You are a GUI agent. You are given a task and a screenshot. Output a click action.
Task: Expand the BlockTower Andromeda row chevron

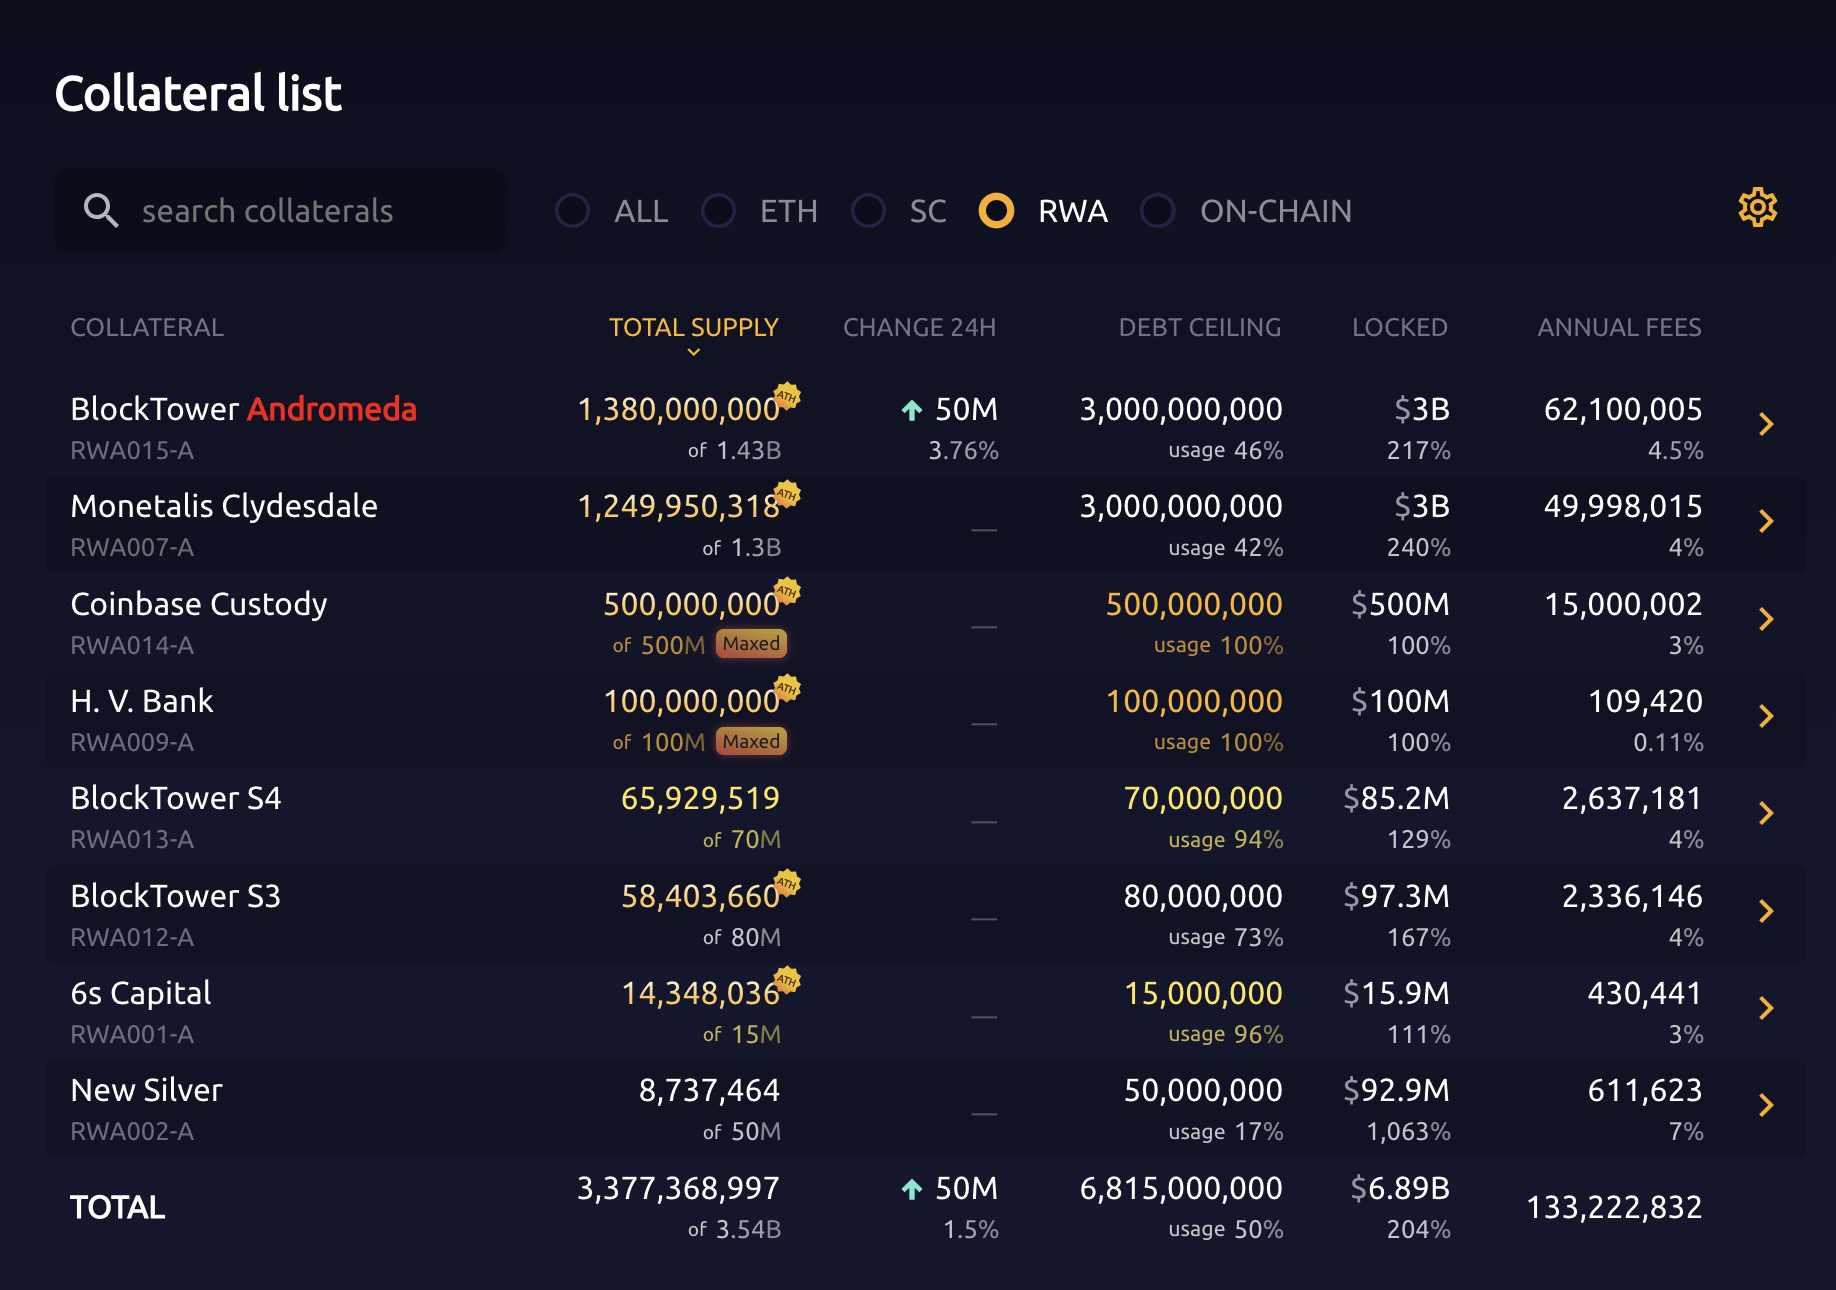point(1766,424)
